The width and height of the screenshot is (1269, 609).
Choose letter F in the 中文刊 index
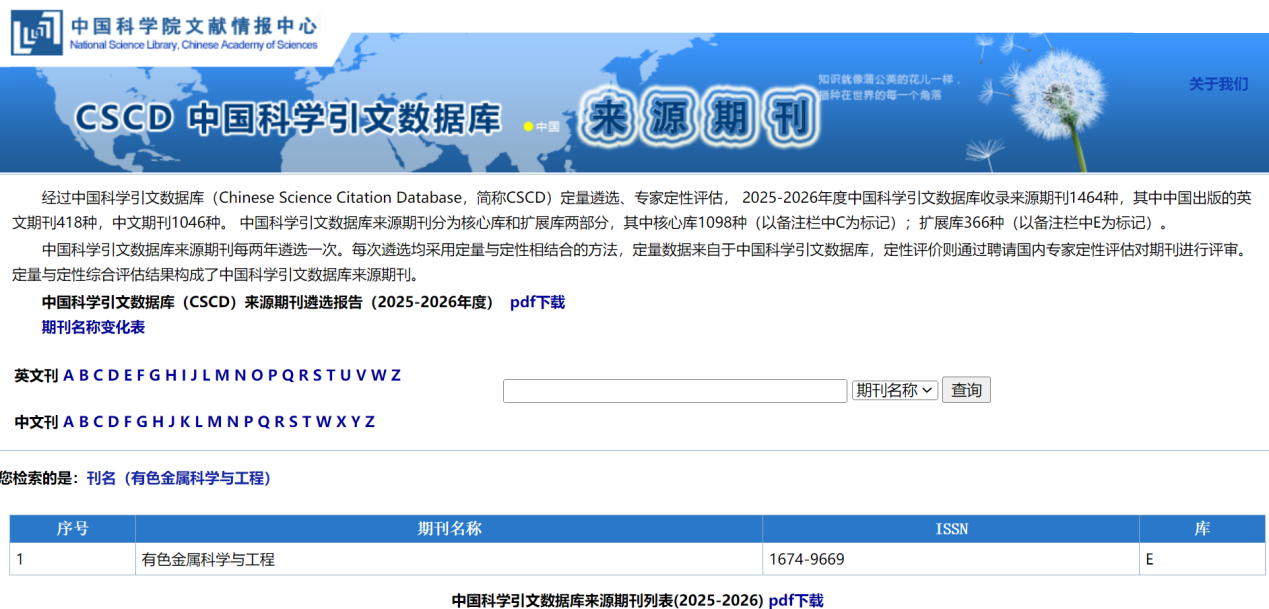click(x=128, y=421)
